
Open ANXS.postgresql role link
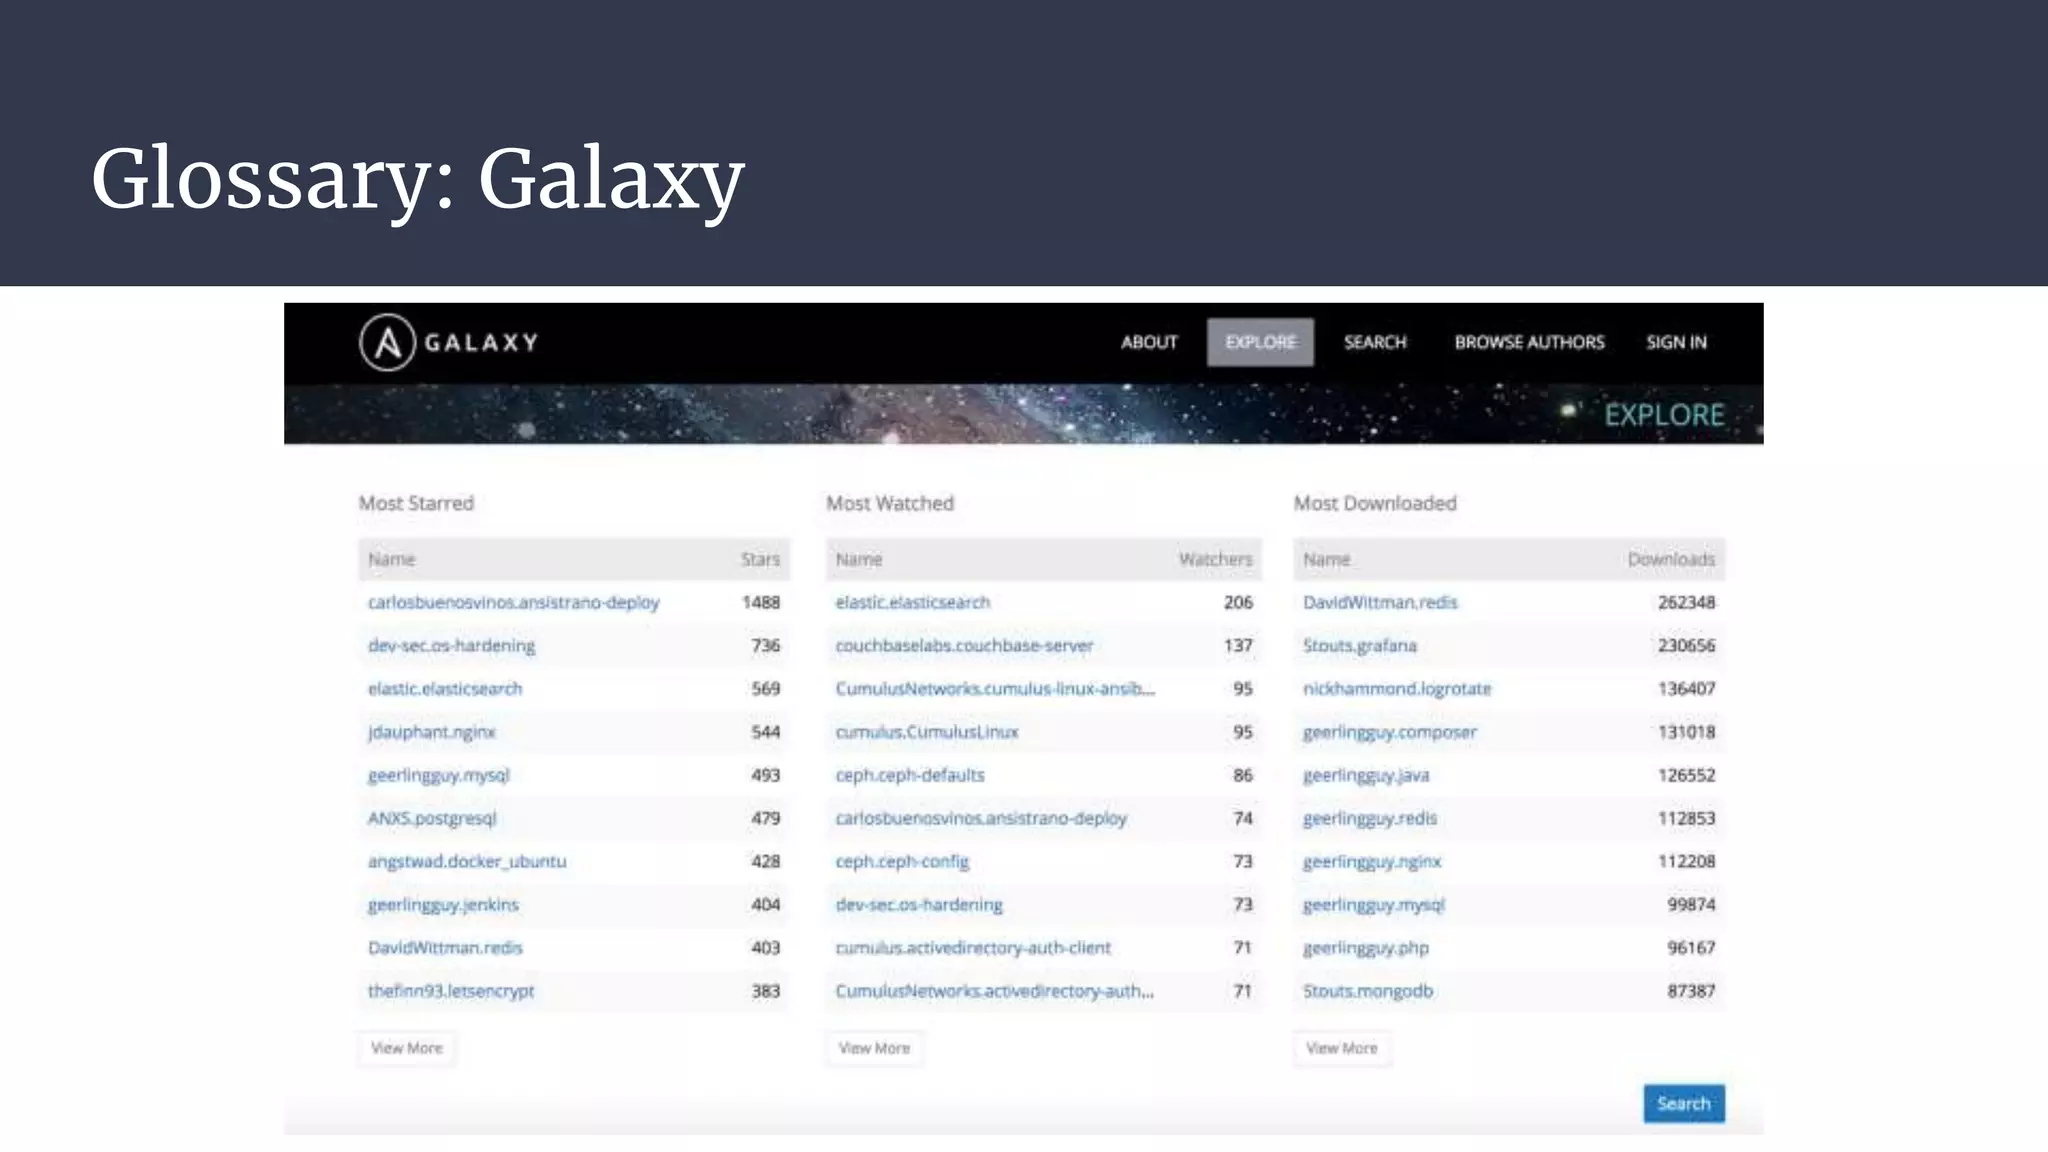click(x=431, y=818)
